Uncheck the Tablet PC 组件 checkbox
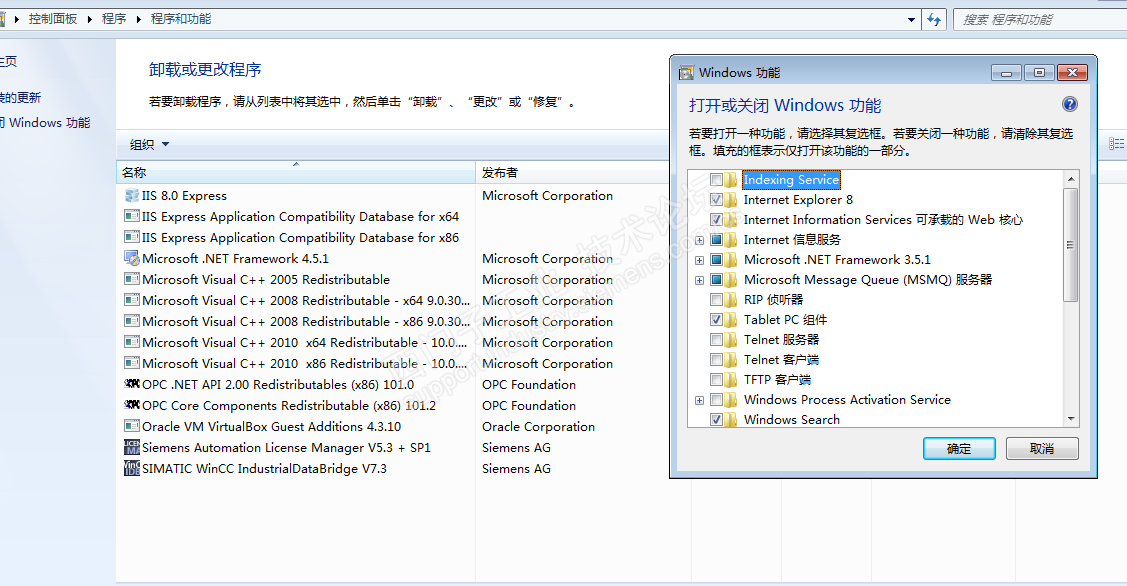 [x=716, y=319]
